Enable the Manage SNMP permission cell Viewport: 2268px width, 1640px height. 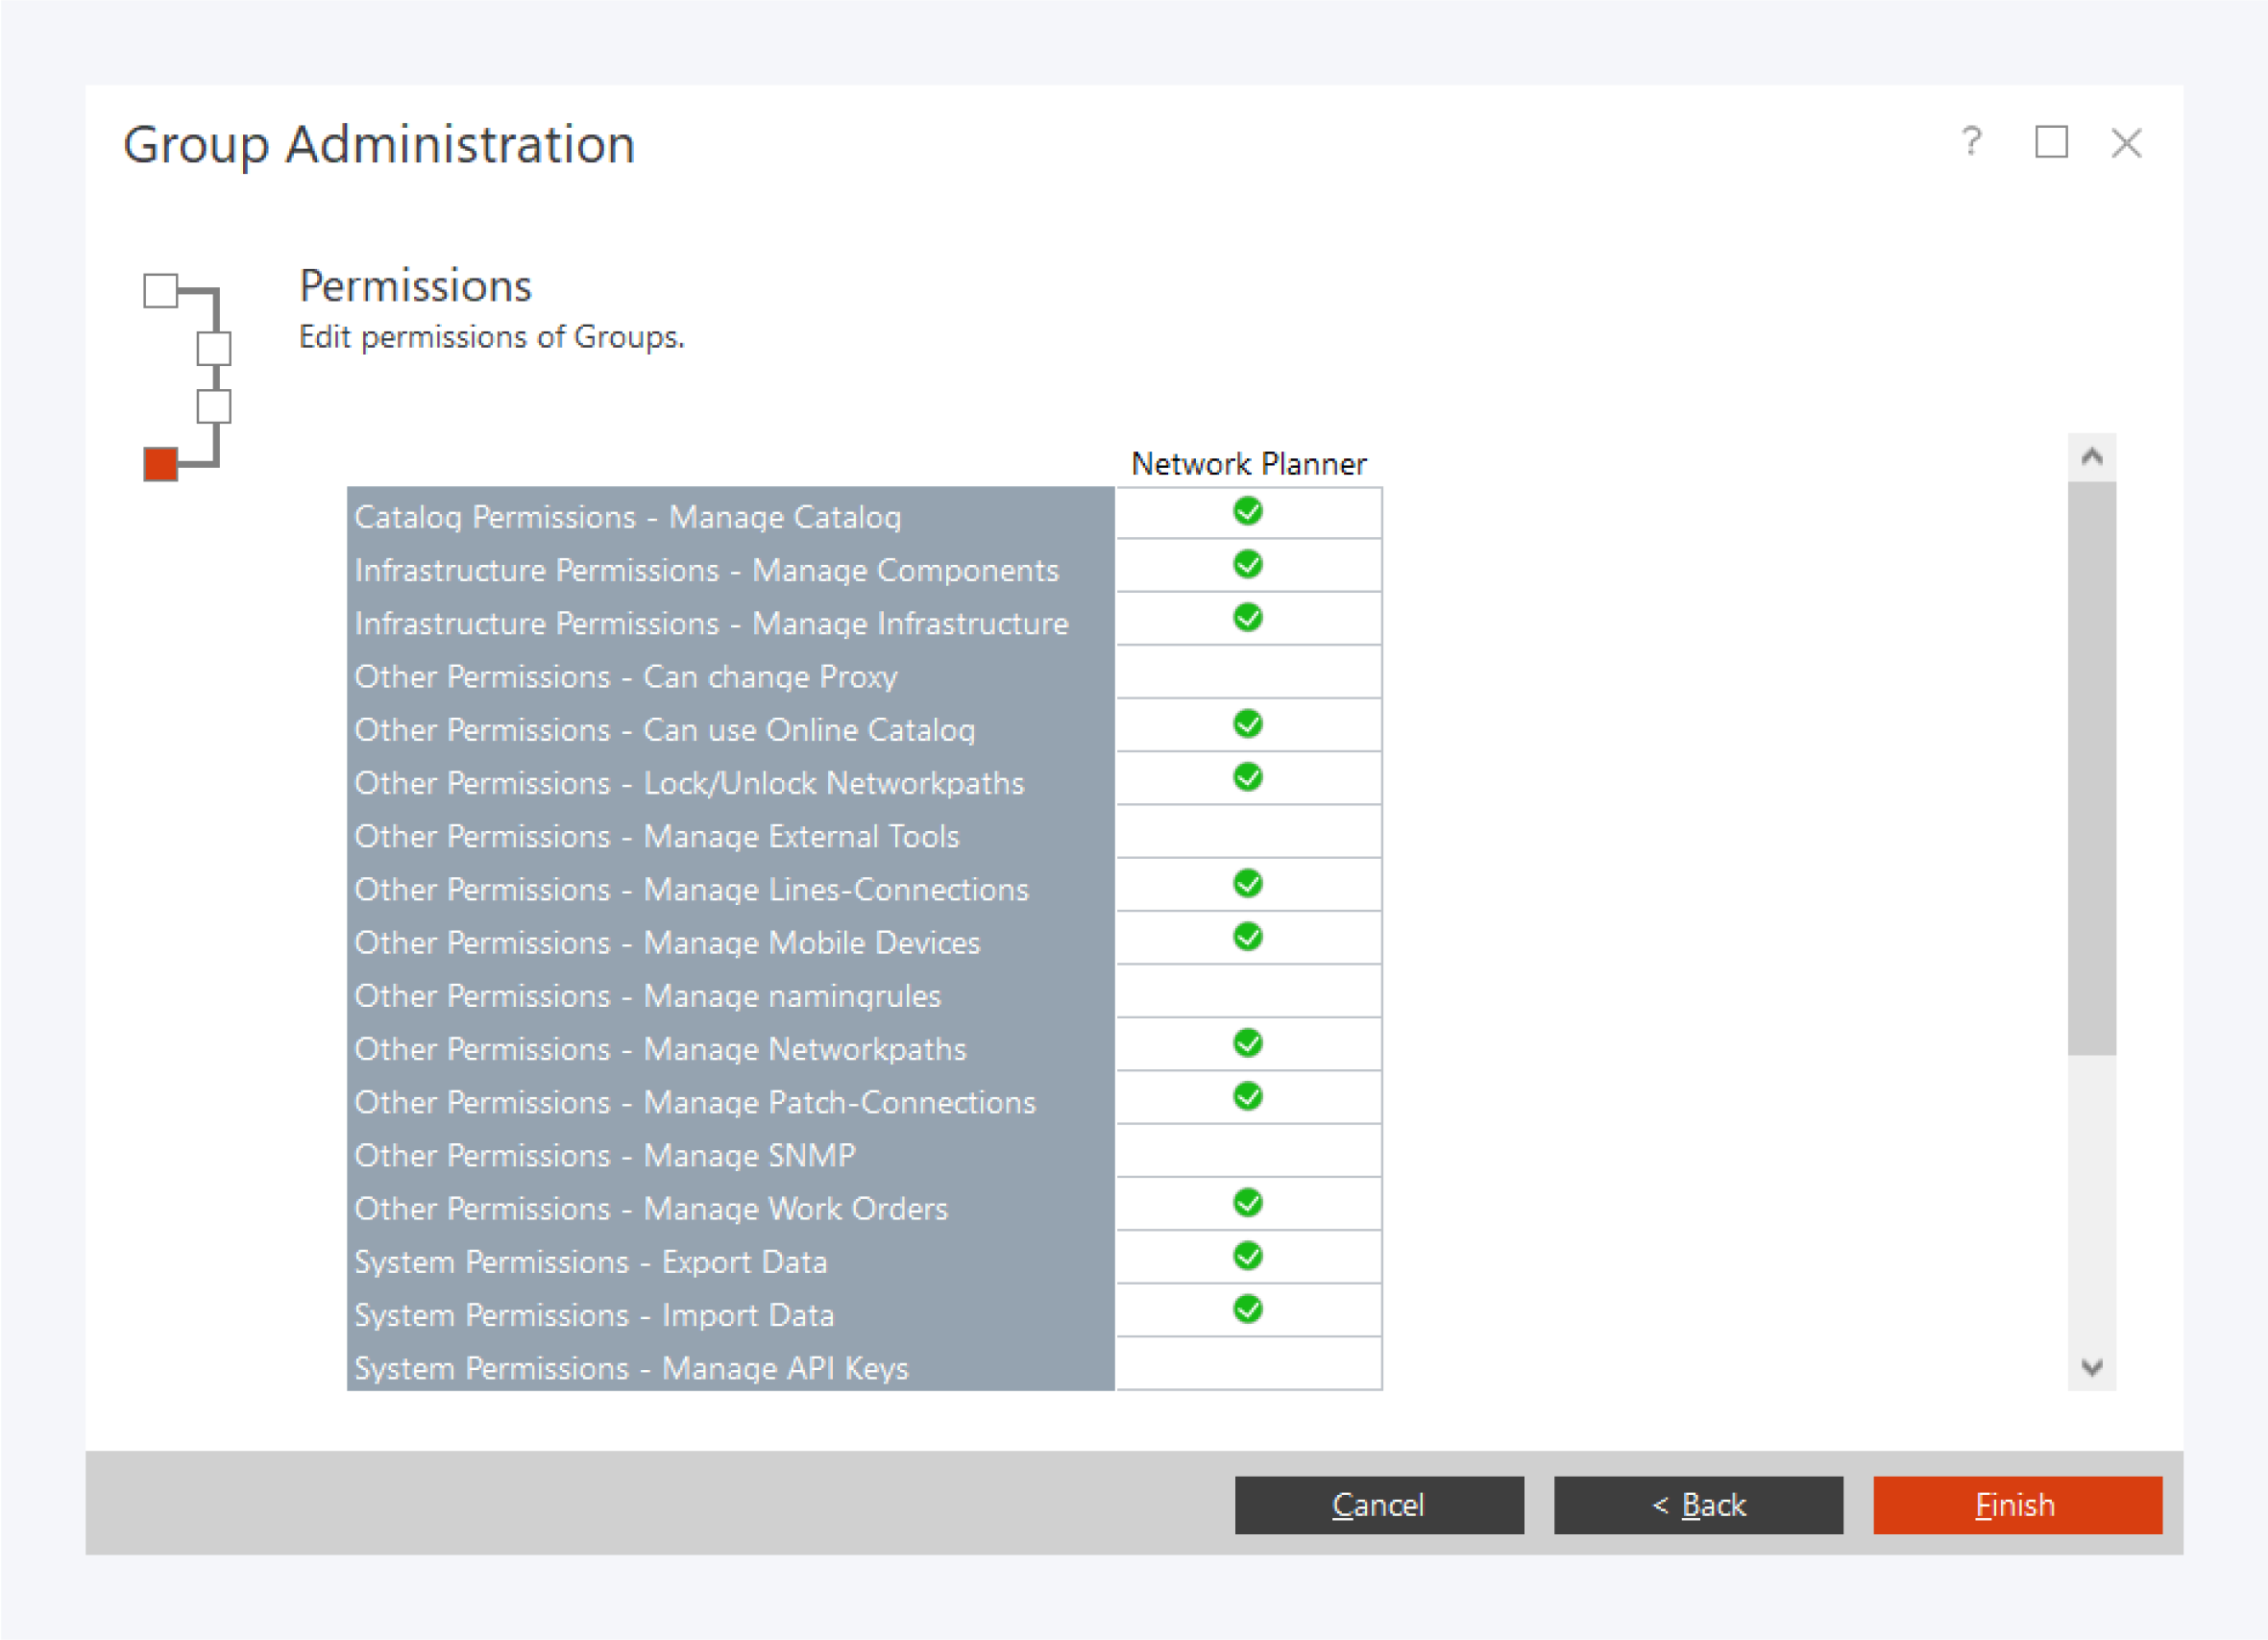click(1247, 1151)
